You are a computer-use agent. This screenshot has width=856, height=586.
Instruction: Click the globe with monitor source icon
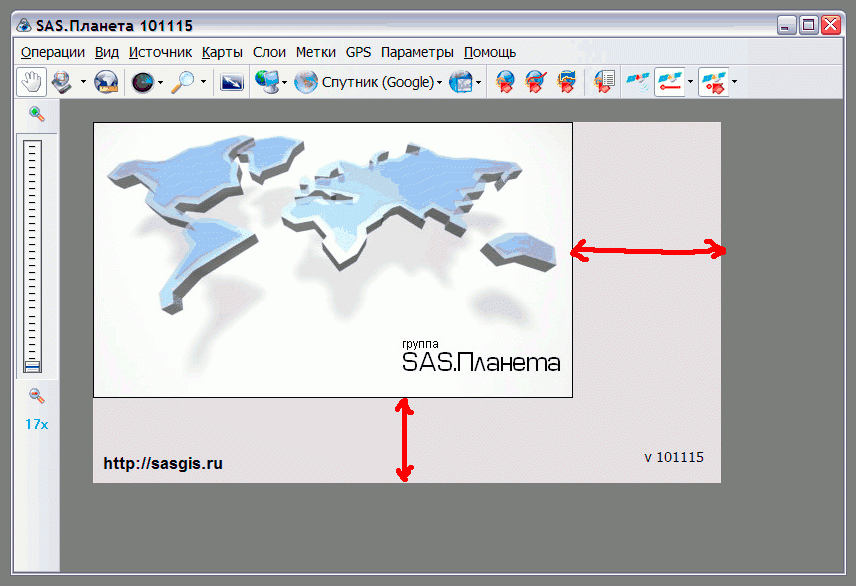tap(266, 82)
